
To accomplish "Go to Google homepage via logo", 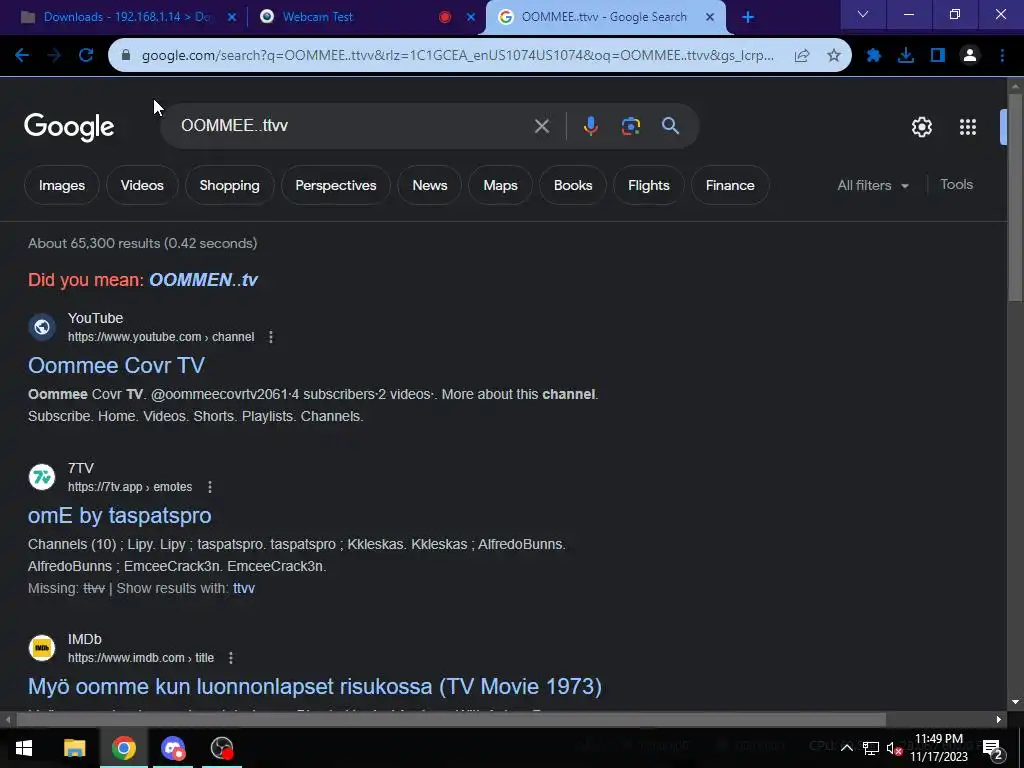I will tap(69, 127).
